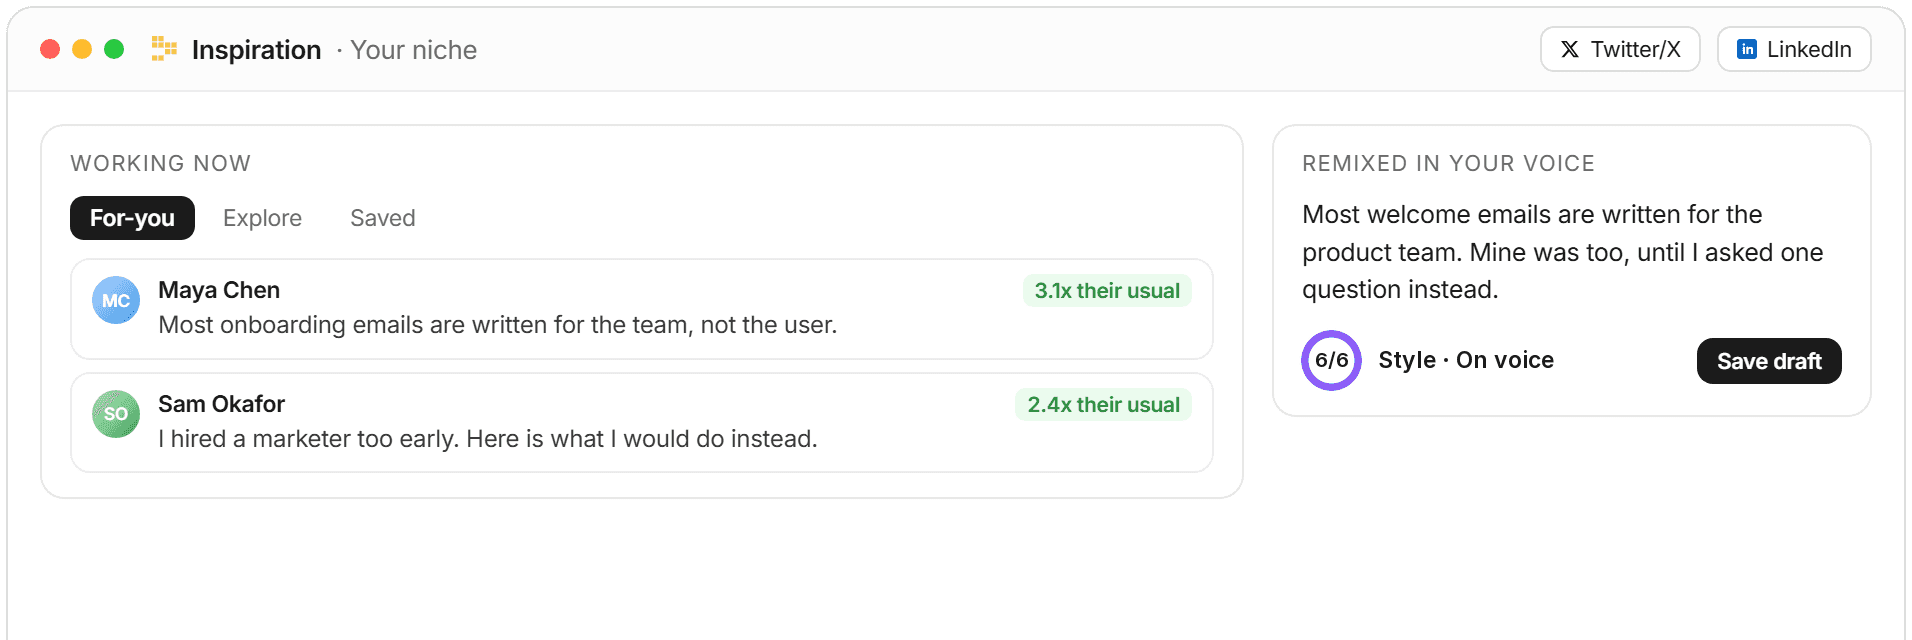Viewport: 1912px width, 640px height.
Task: Click the red close window dot
Action: [50, 49]
